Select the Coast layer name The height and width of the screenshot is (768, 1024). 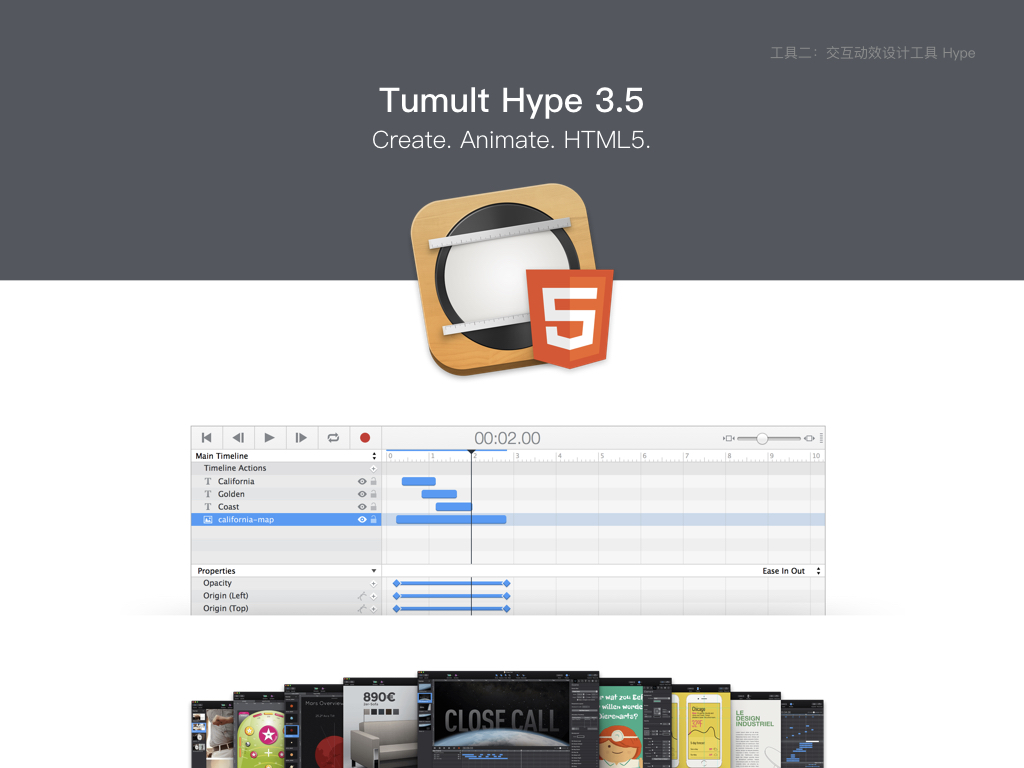coord(229,507)
